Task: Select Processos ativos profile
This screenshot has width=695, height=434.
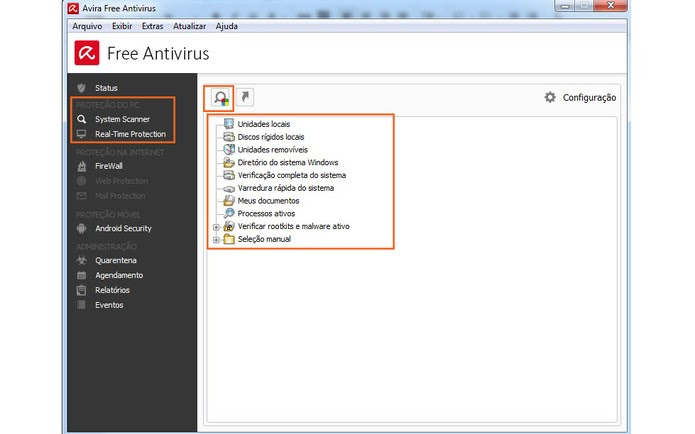Action: pyautogui.click(x=266, y=214)
